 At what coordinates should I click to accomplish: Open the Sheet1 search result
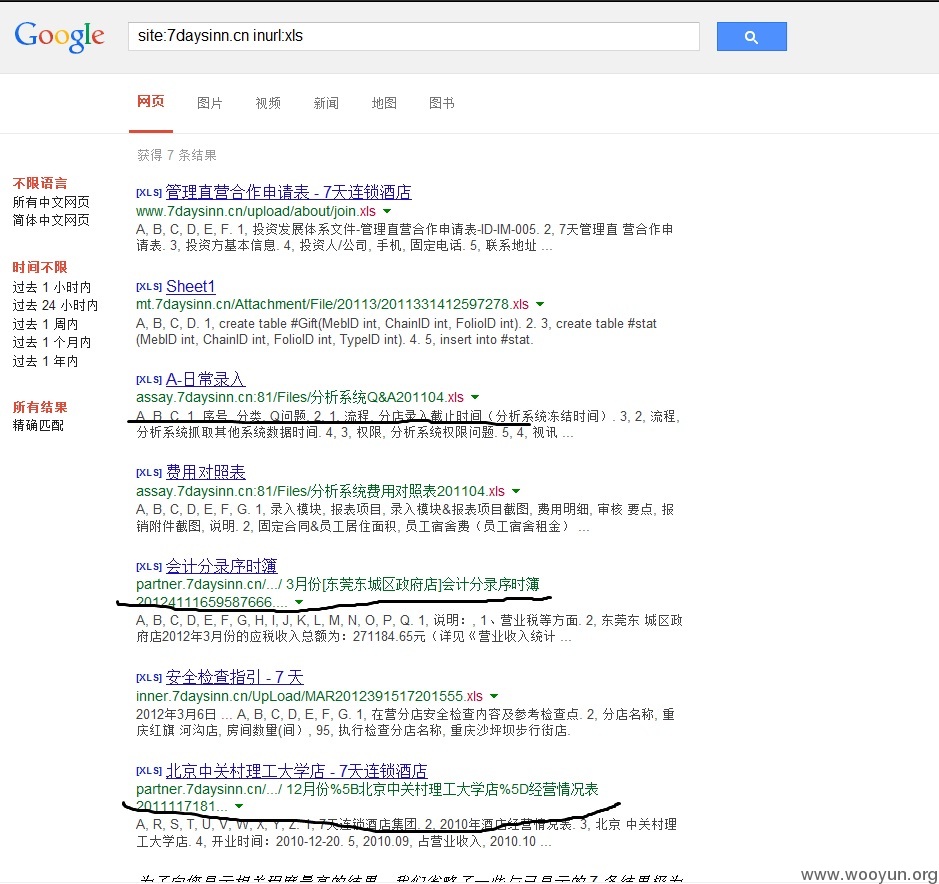coord(190,286)
